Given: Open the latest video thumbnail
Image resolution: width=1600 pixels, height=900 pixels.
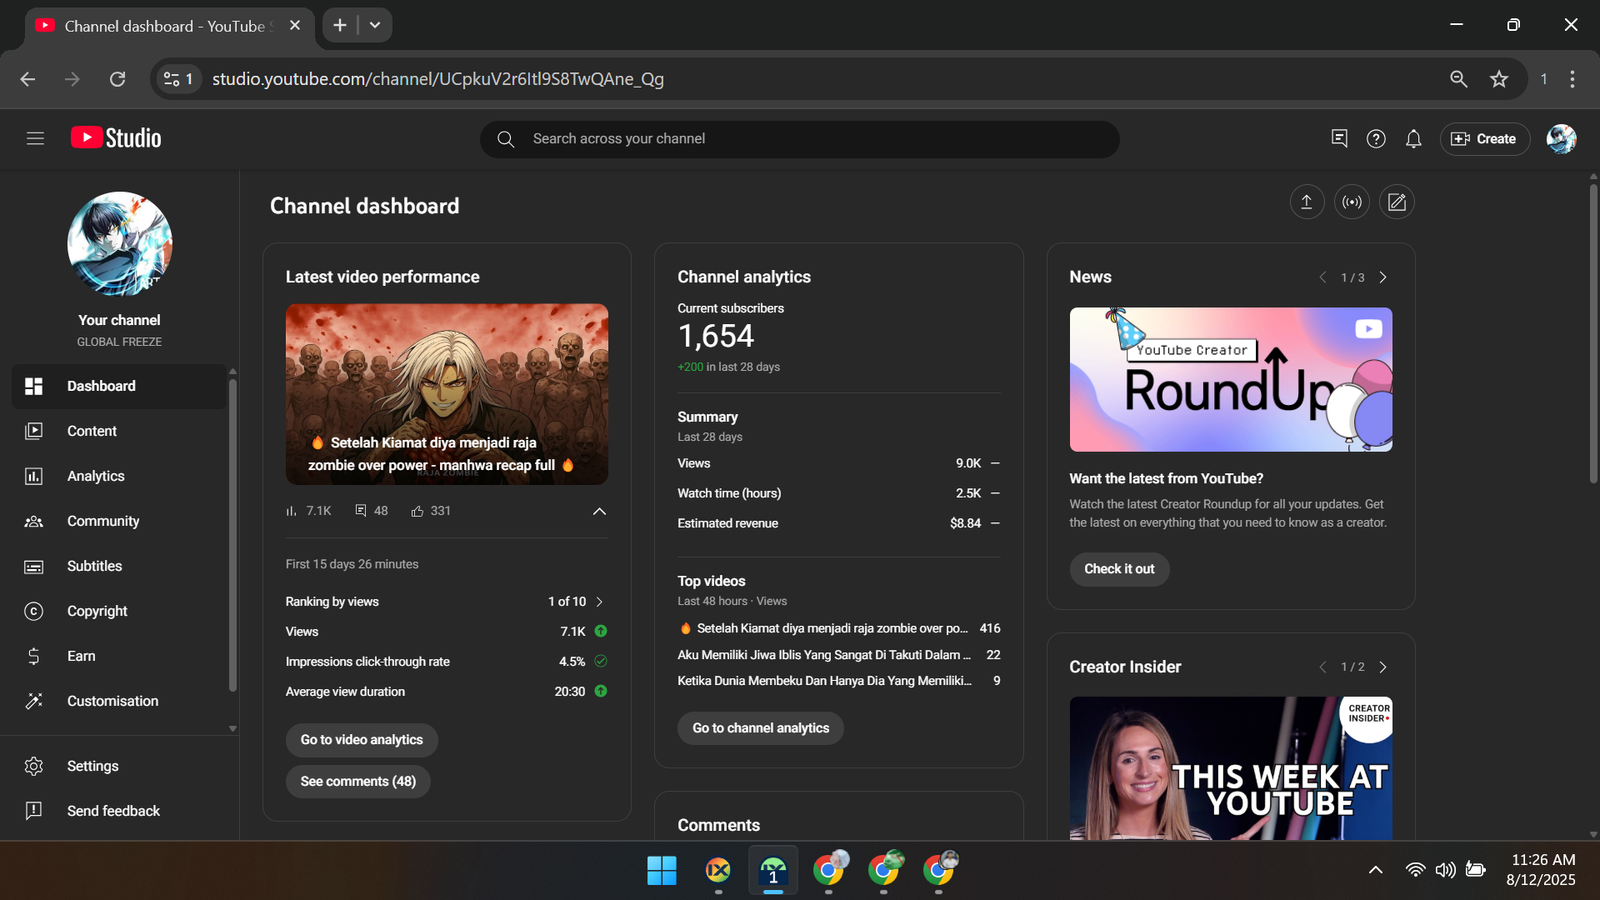Looking at the screenshot, I should [447, 394].
